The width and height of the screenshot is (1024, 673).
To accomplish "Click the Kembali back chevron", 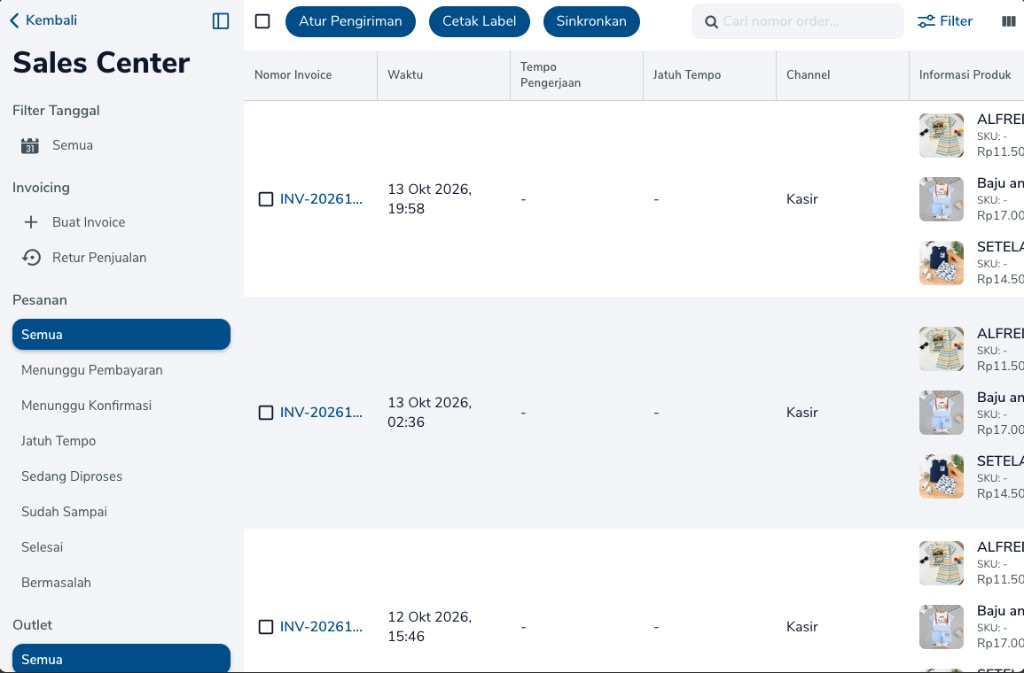I will pyautogui.click(x=14, y=21).
